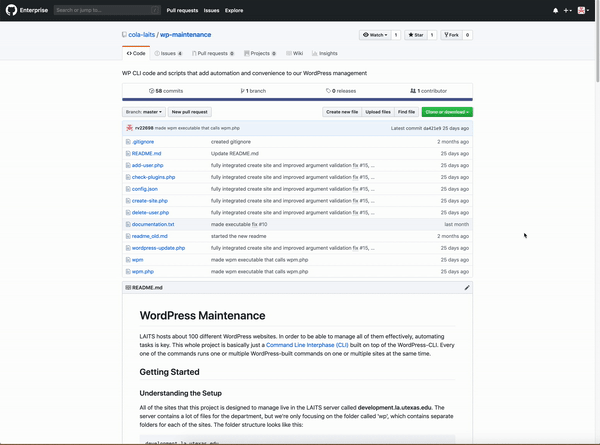Switch to the repository Pull requests tab

[x=213, y=53]
